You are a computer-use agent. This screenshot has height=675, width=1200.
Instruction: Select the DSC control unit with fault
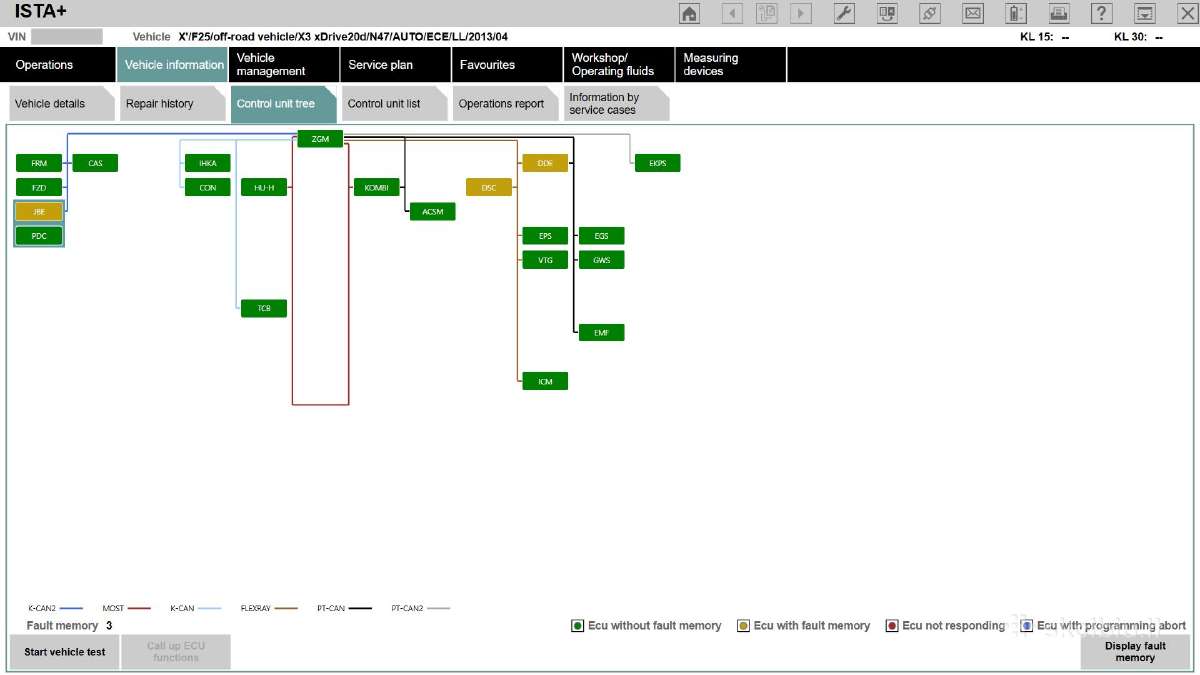[489, 187]
